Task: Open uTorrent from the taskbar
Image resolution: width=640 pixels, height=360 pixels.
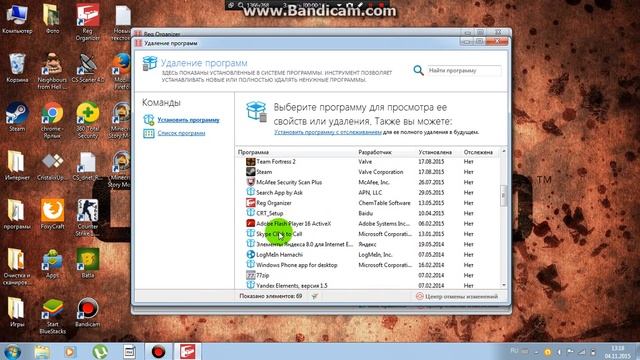Action: tap(100, 351)
